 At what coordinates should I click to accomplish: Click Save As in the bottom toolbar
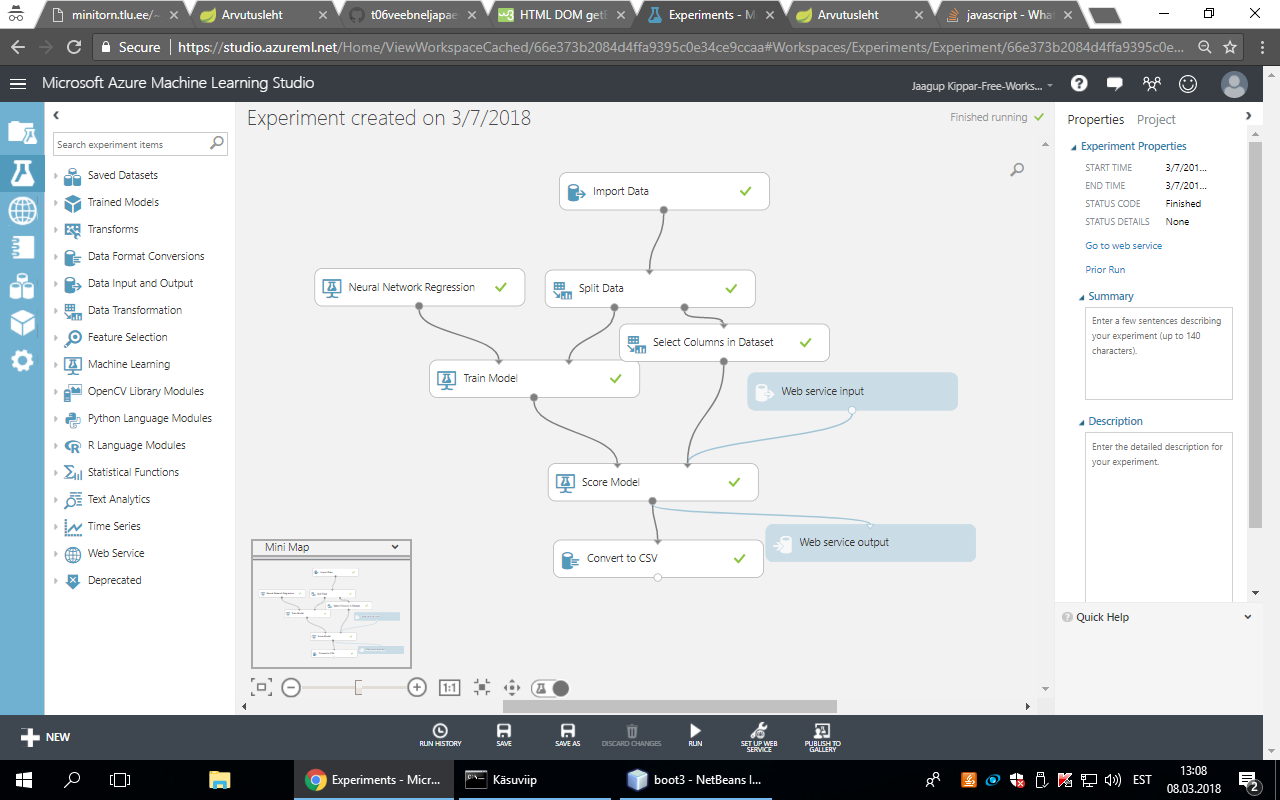point(567,736)
